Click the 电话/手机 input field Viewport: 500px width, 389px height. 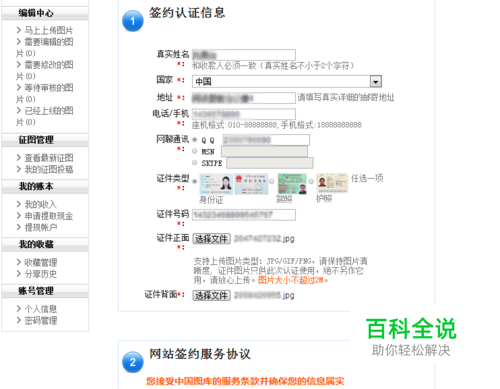point(244,114)
